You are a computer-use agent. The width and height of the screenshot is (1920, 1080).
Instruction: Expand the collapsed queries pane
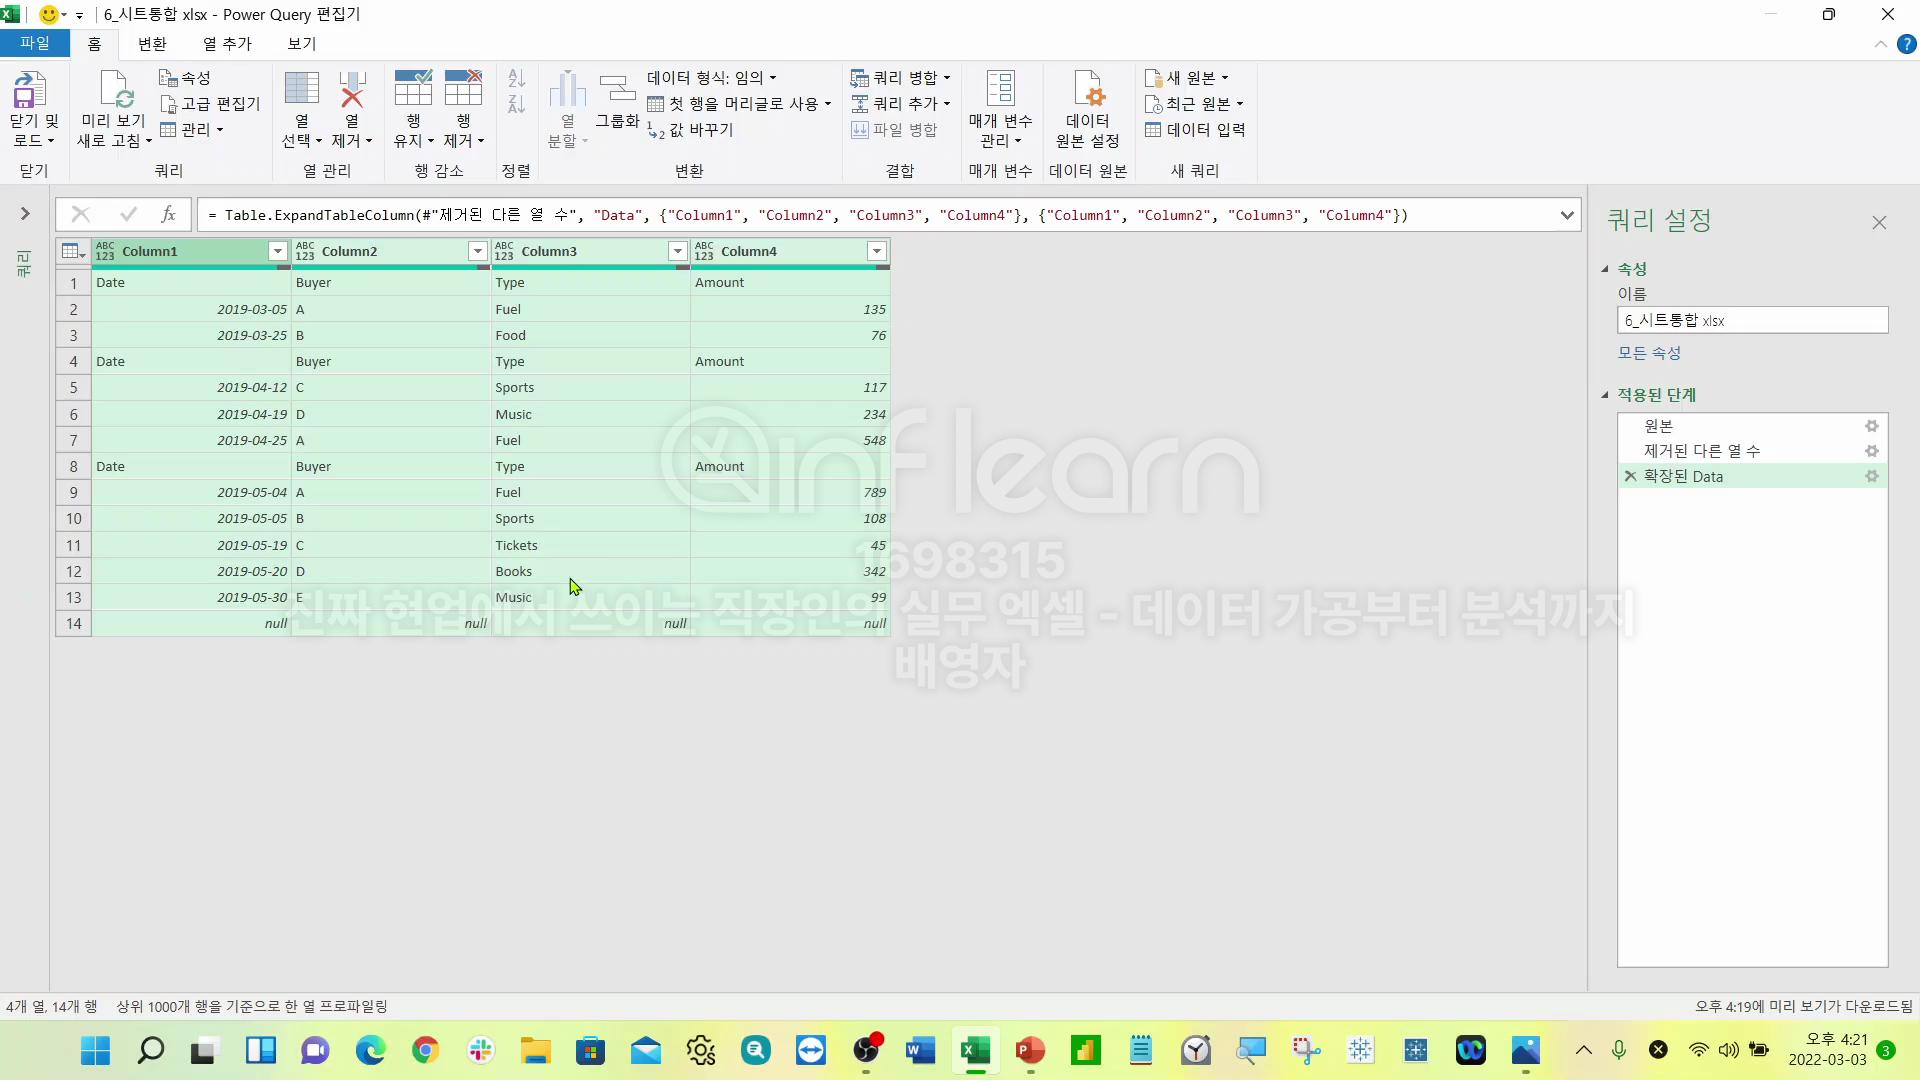[25, 214]
